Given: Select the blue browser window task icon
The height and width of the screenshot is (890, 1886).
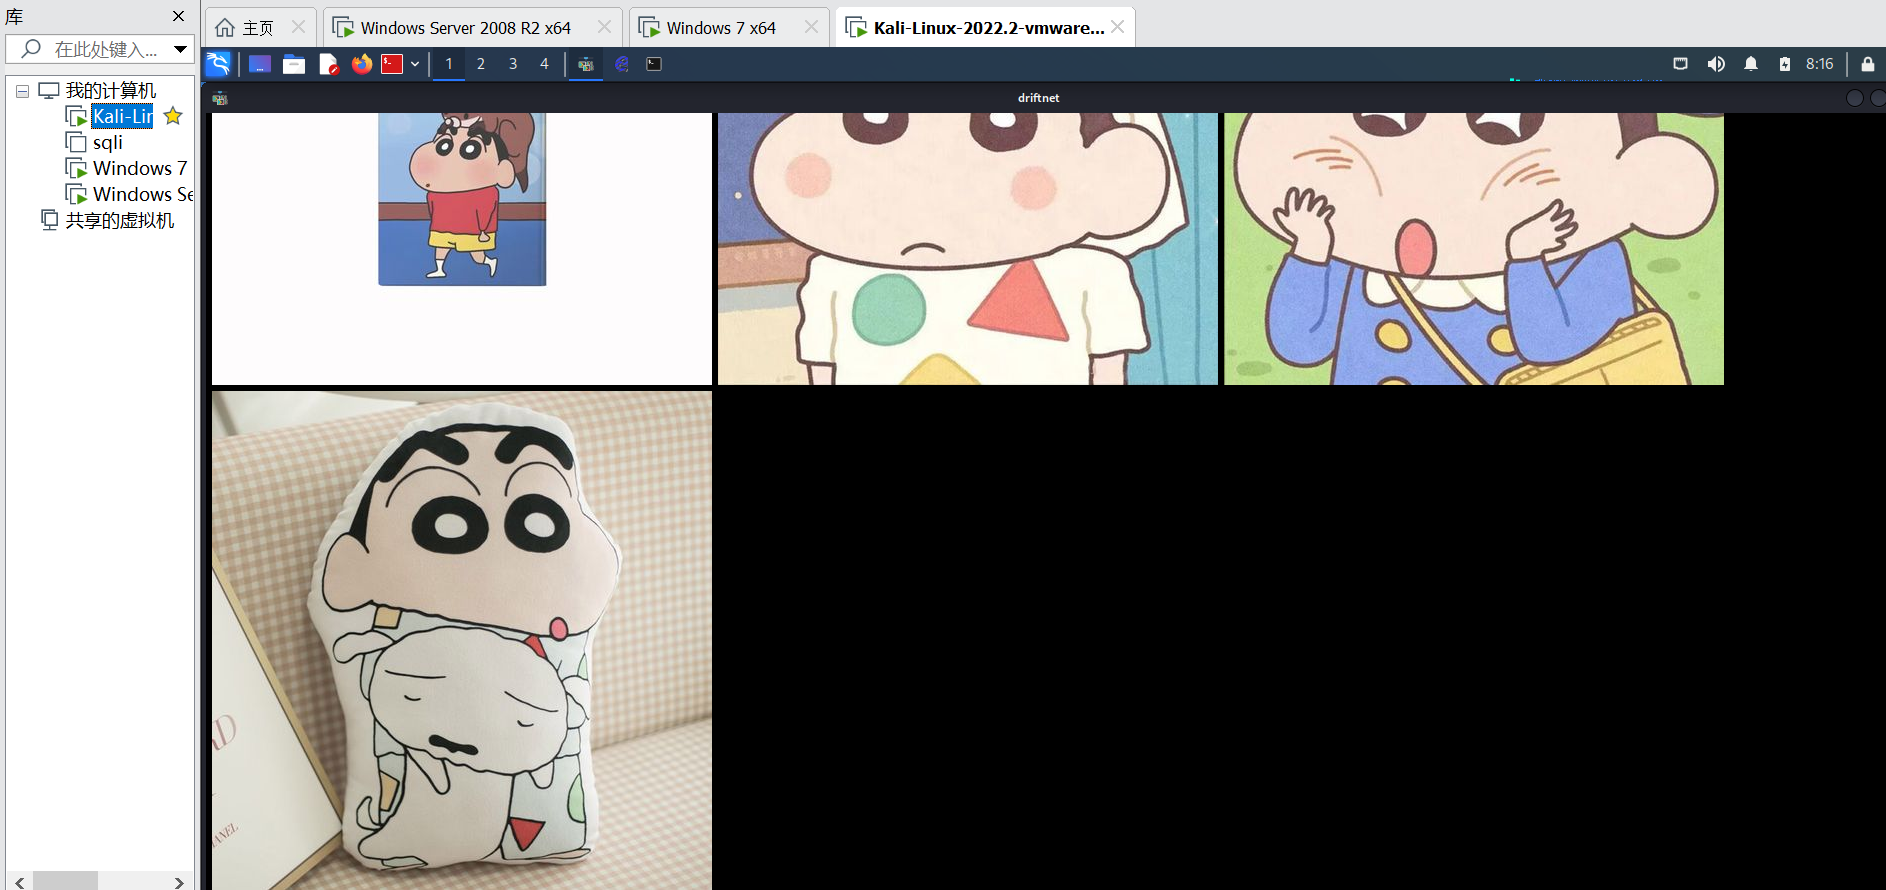Looking at the screenshot, I should click(622, 64).
